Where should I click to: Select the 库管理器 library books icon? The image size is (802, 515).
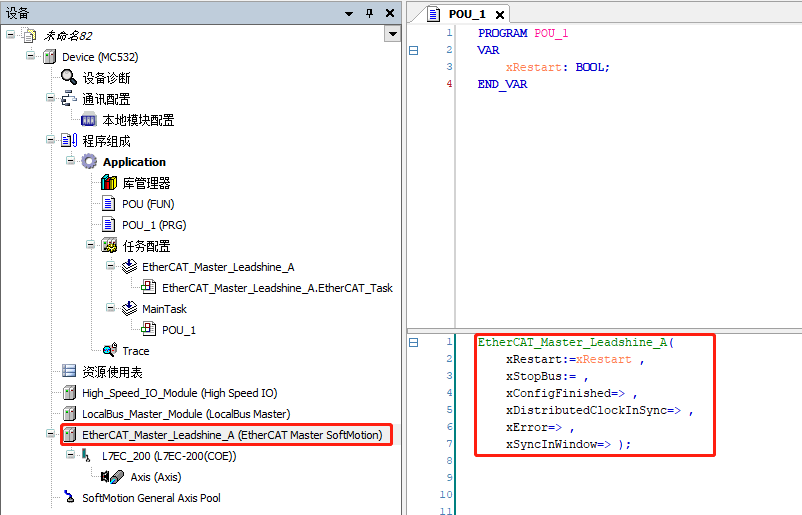(x=109, y=183)
